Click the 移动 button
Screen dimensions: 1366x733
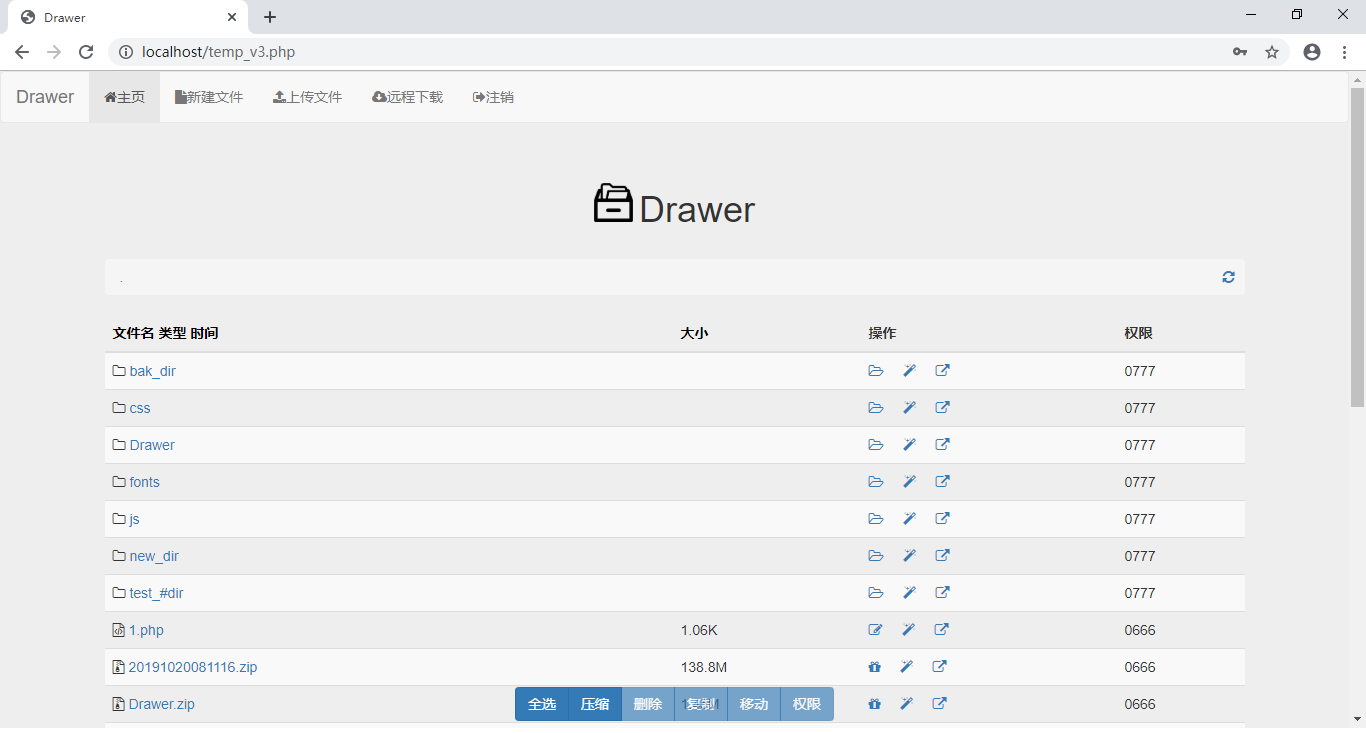pos(754,704)
